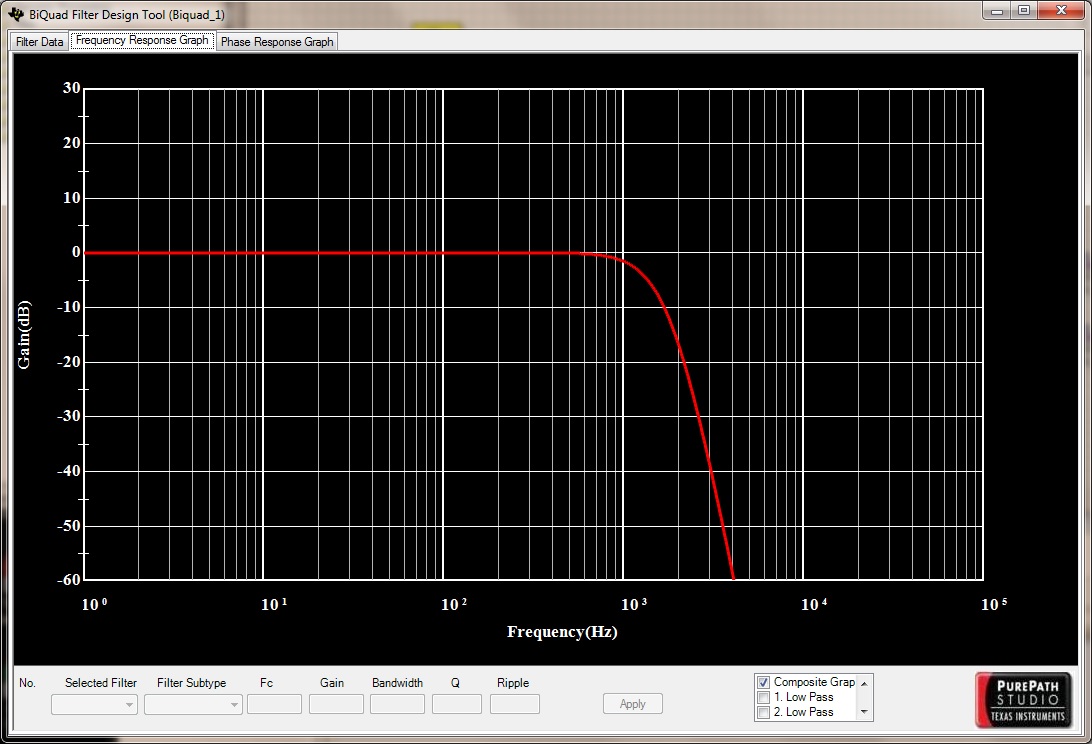
Task: Open the Frequency Response Graph tab
Action: (142, 40)
